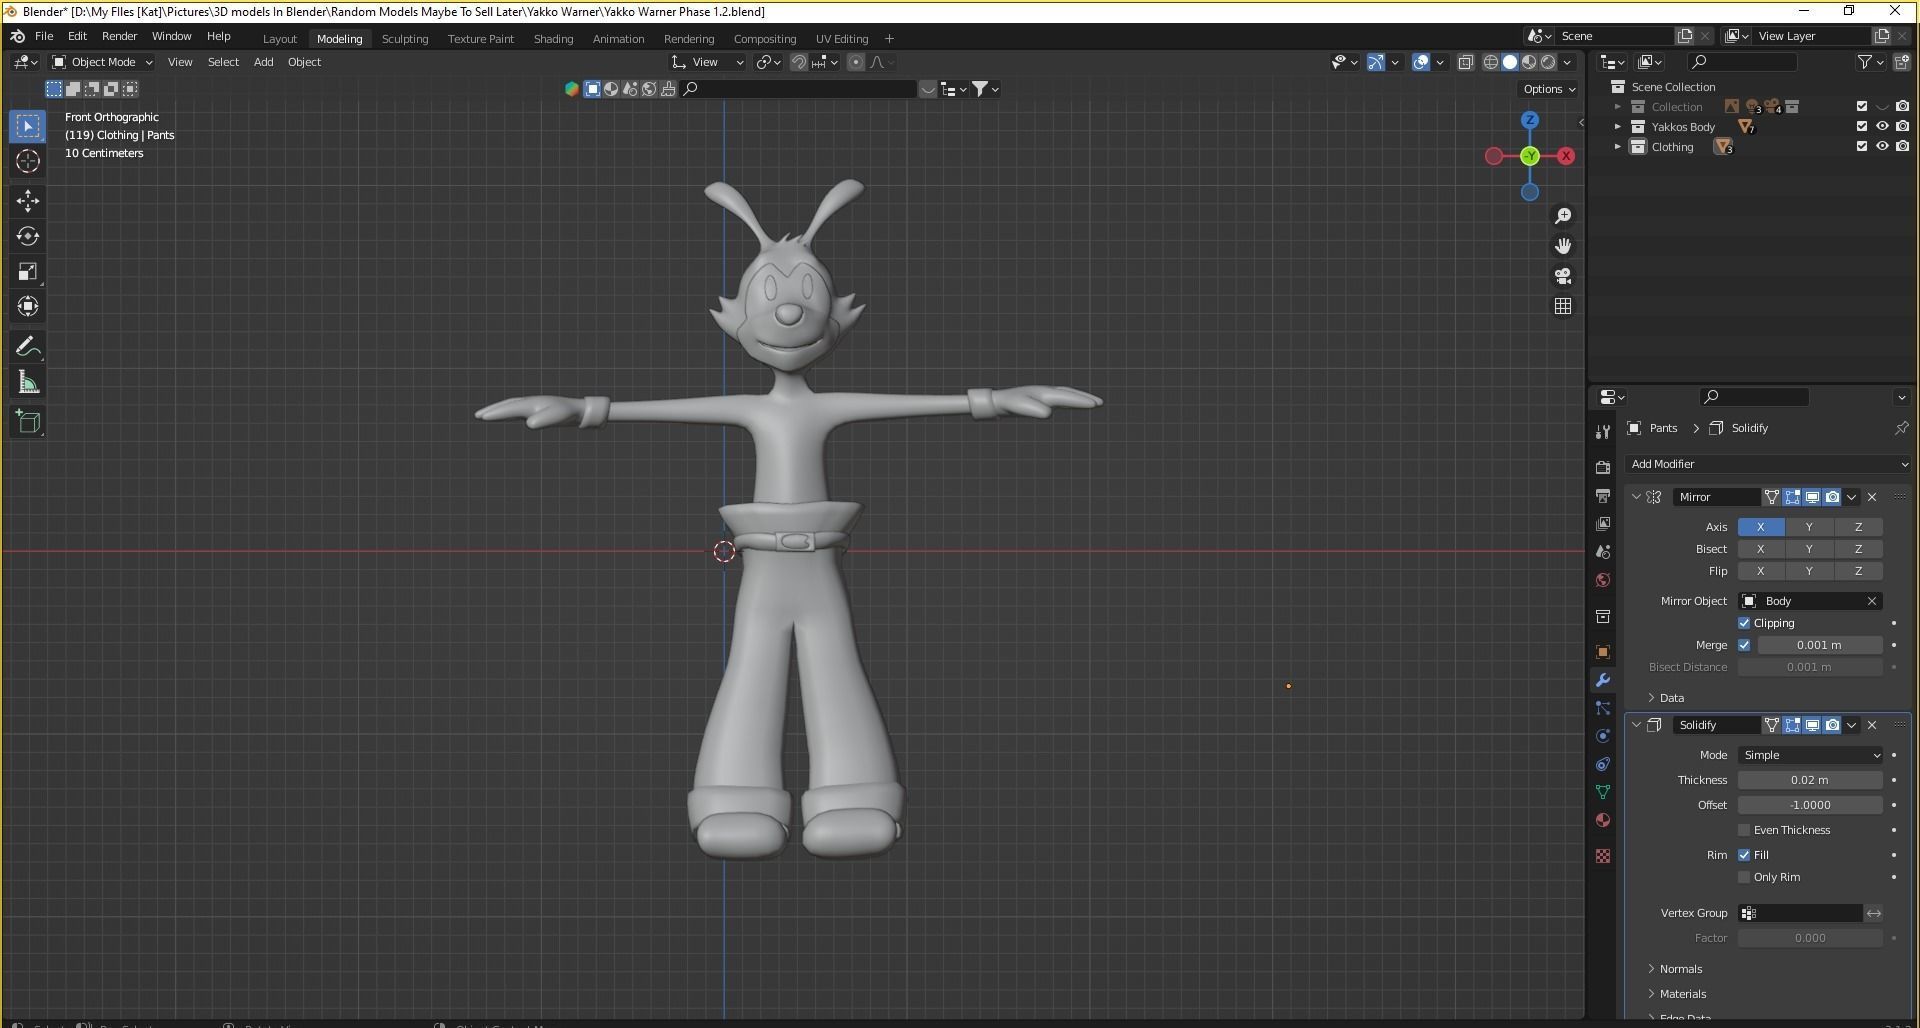Switch to the UV Editing workspace tab
This screenshot has height=1028, width=1920.
(x=842, y=39)
